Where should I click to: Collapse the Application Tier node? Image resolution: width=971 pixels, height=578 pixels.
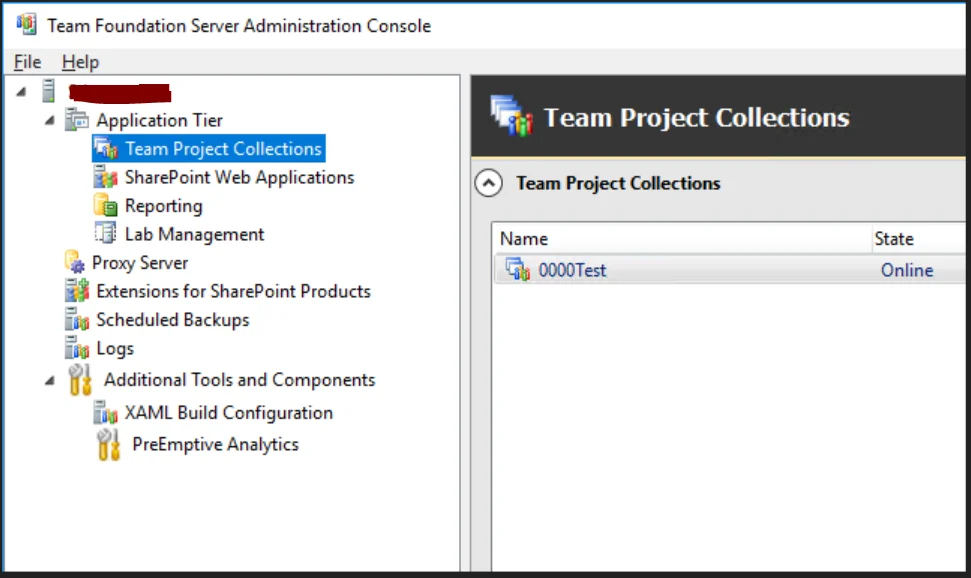[50, 120]
